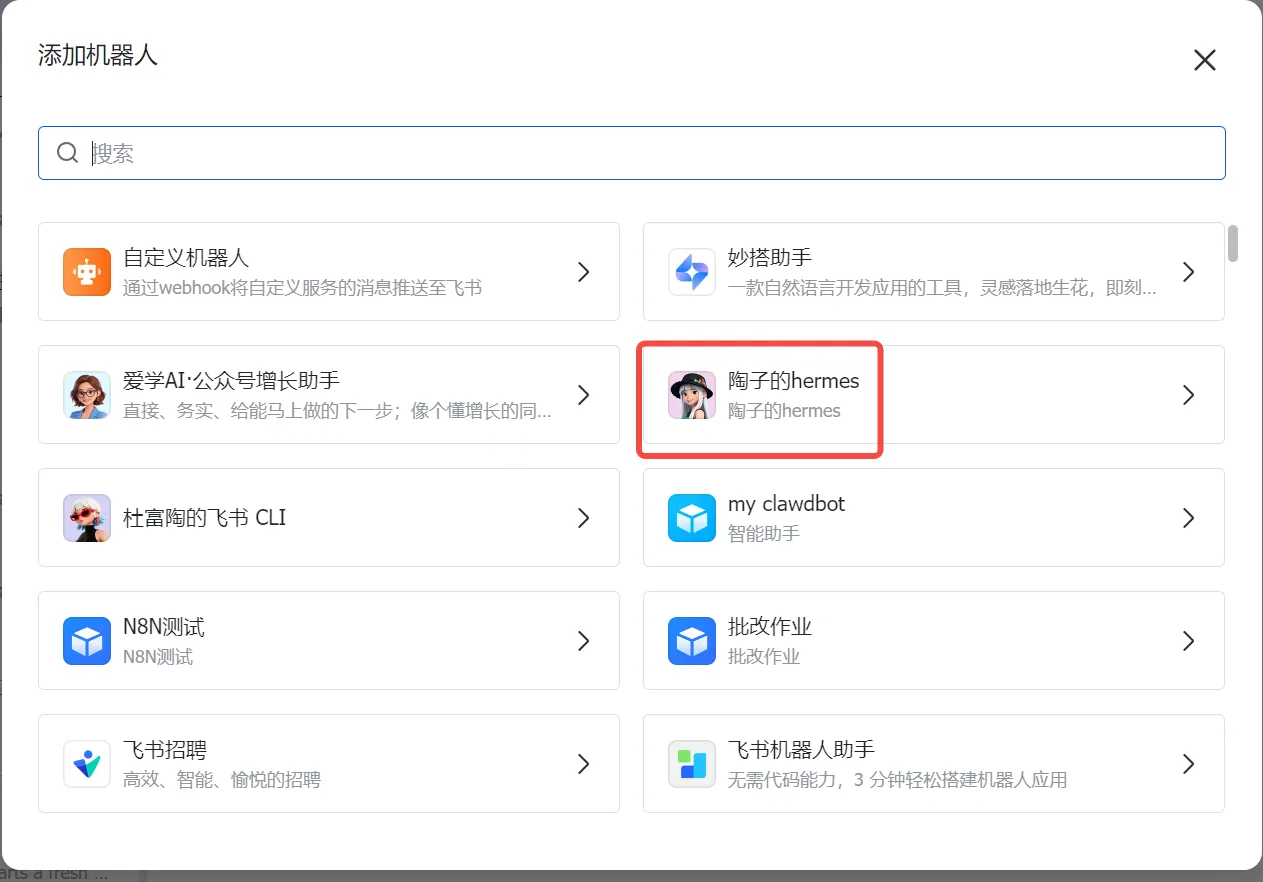Viewport: 1263px width, 882px height.
Task: Open 自定义机器人 via its chevron arrow
Action: pyautogui.click(x=584, y=272)
